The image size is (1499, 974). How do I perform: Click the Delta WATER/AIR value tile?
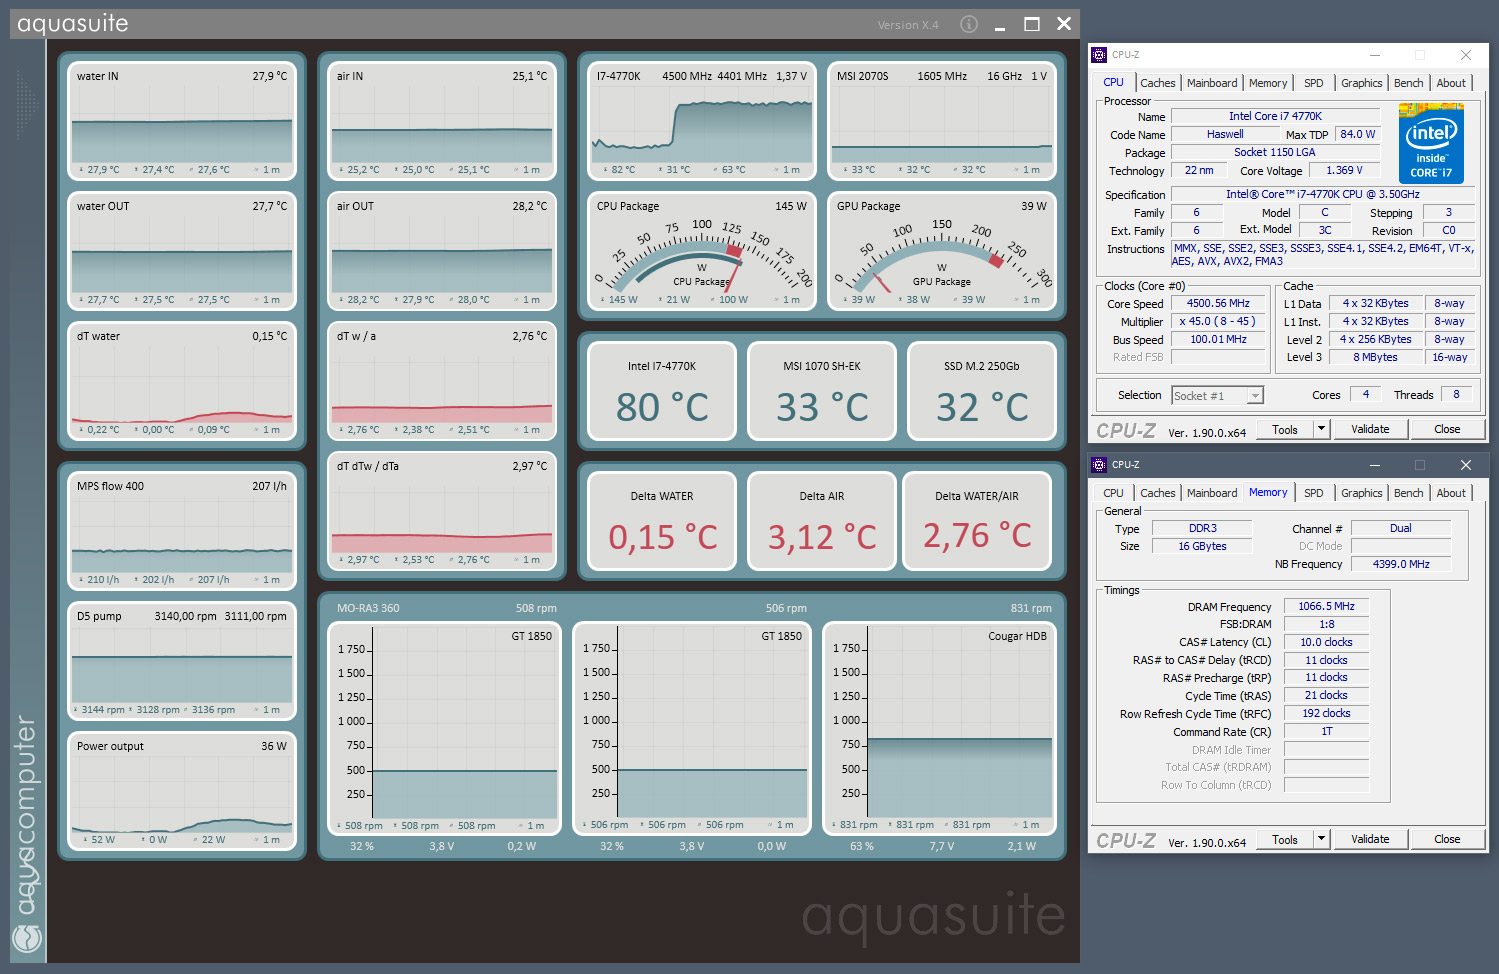977,521
